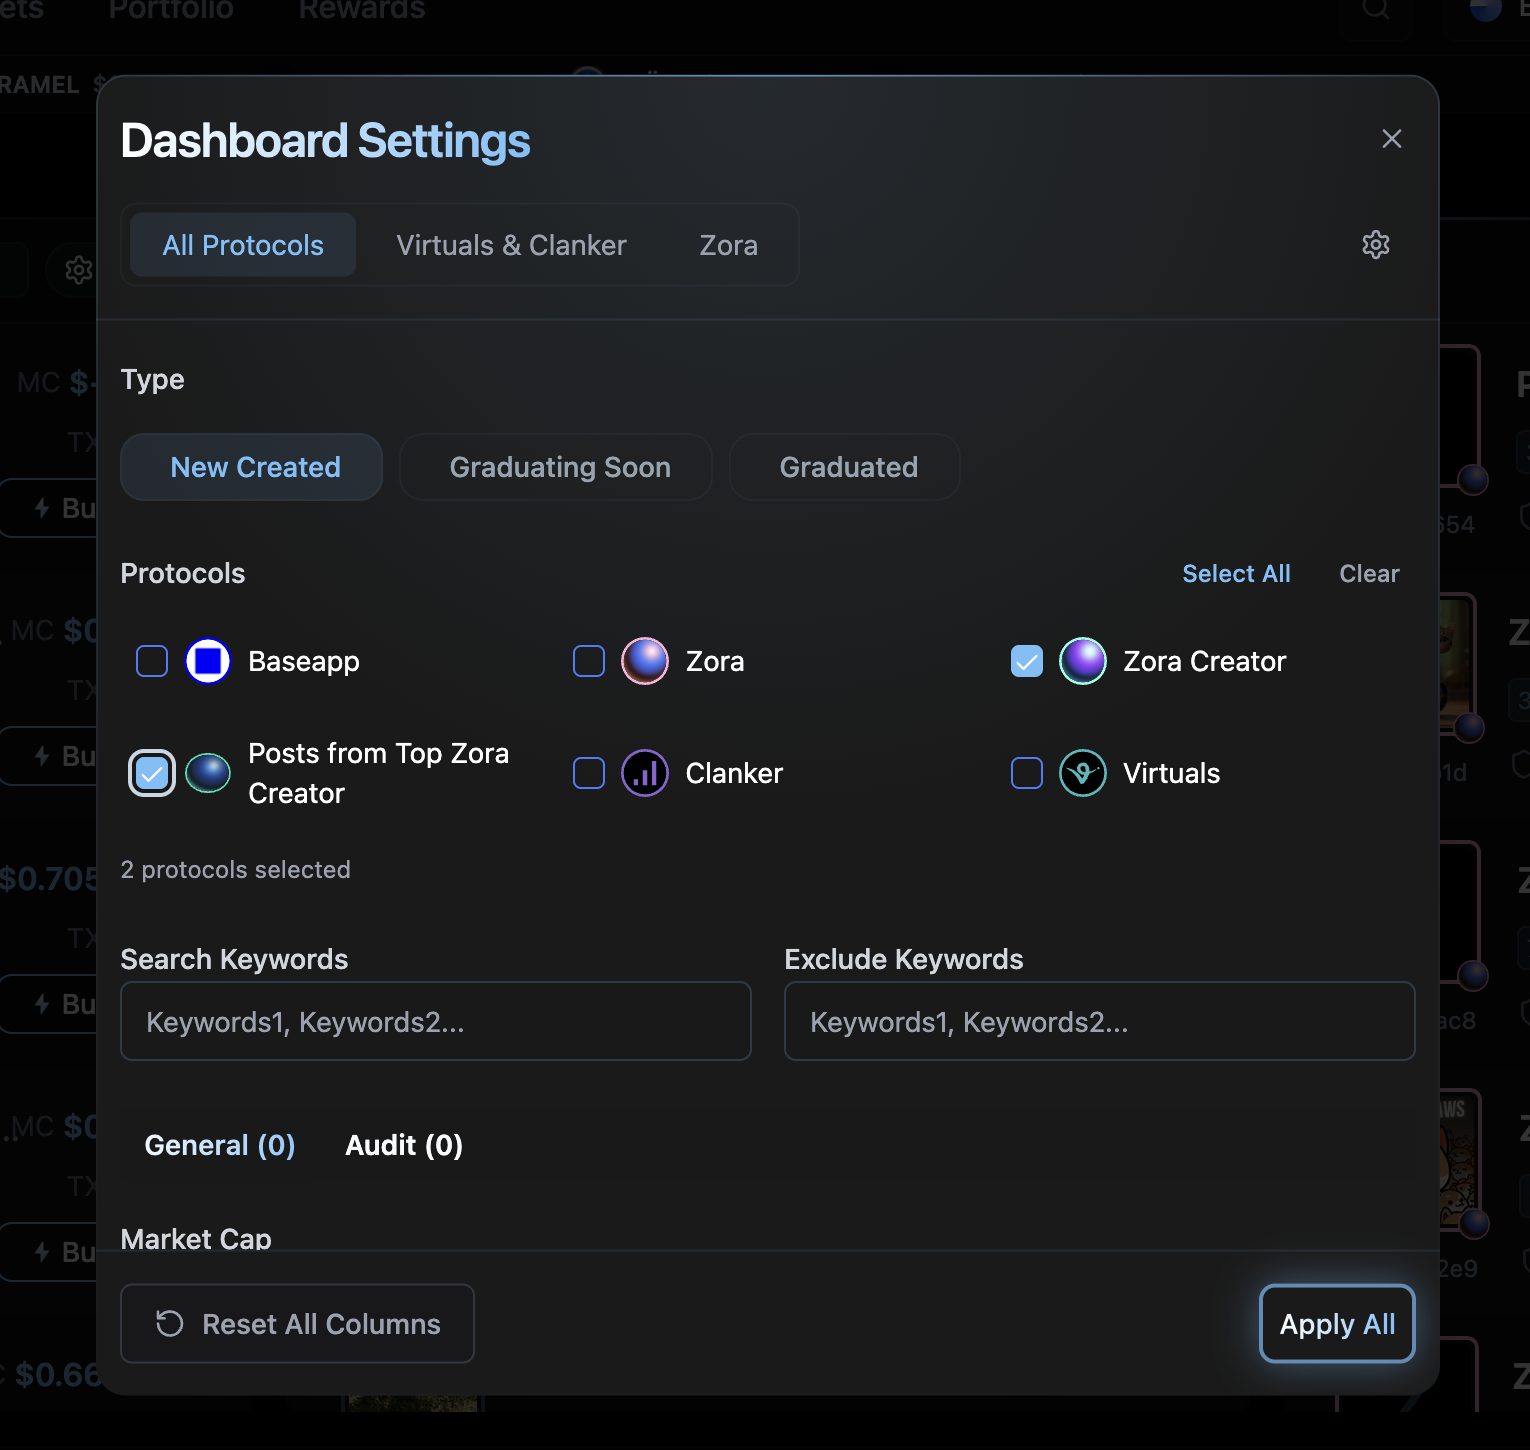Enable the Clanker checkbox
The width and height of the screenshot is (1530, 1450).
pos(589,773)
